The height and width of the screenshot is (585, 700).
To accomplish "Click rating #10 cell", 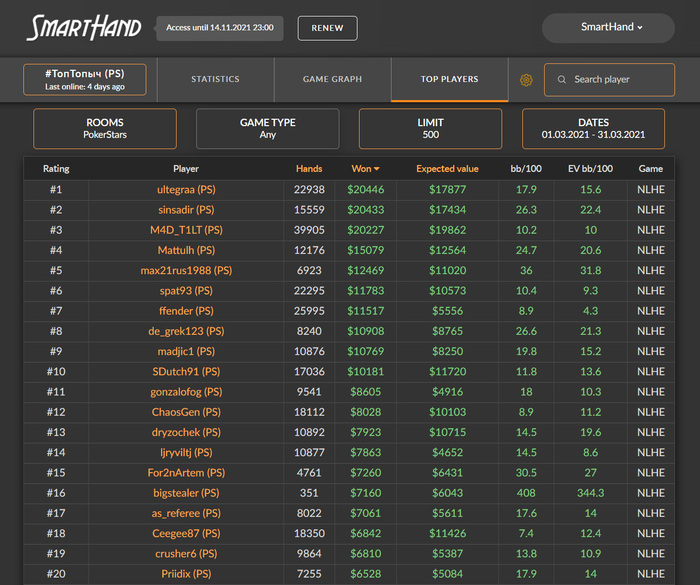I will [x=56, y=372].
